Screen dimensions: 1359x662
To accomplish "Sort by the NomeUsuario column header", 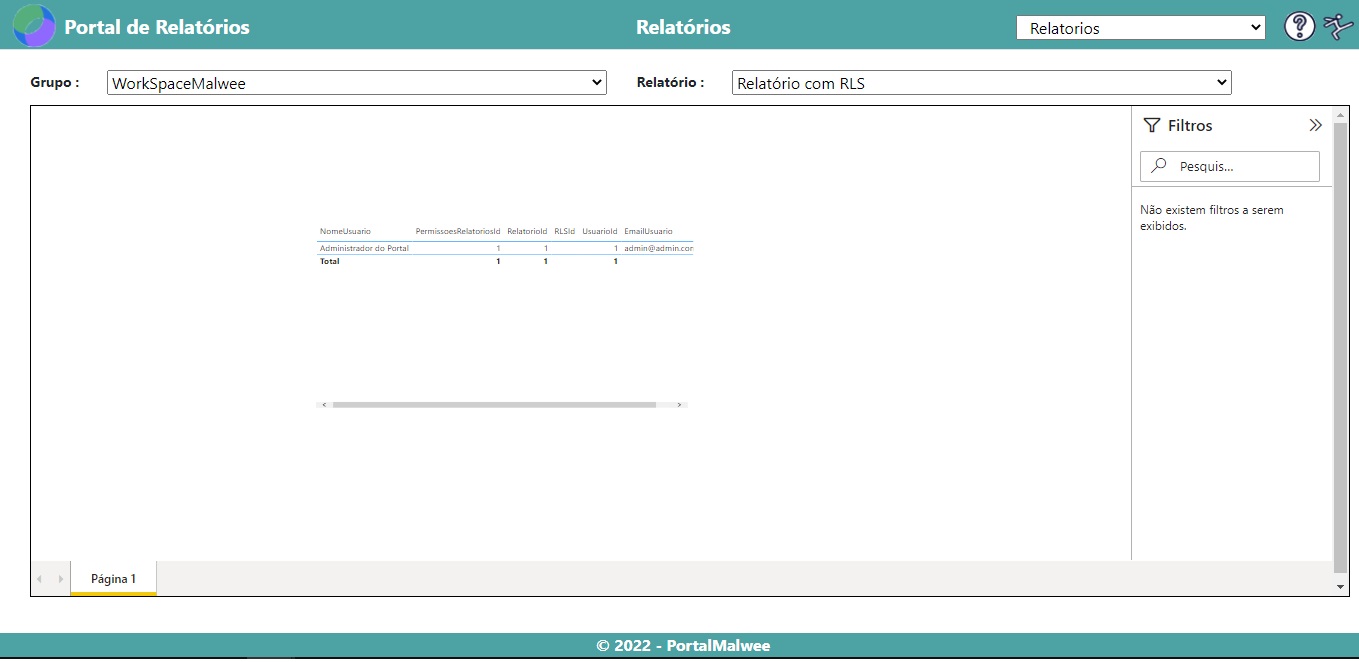I will pos(345,231).
